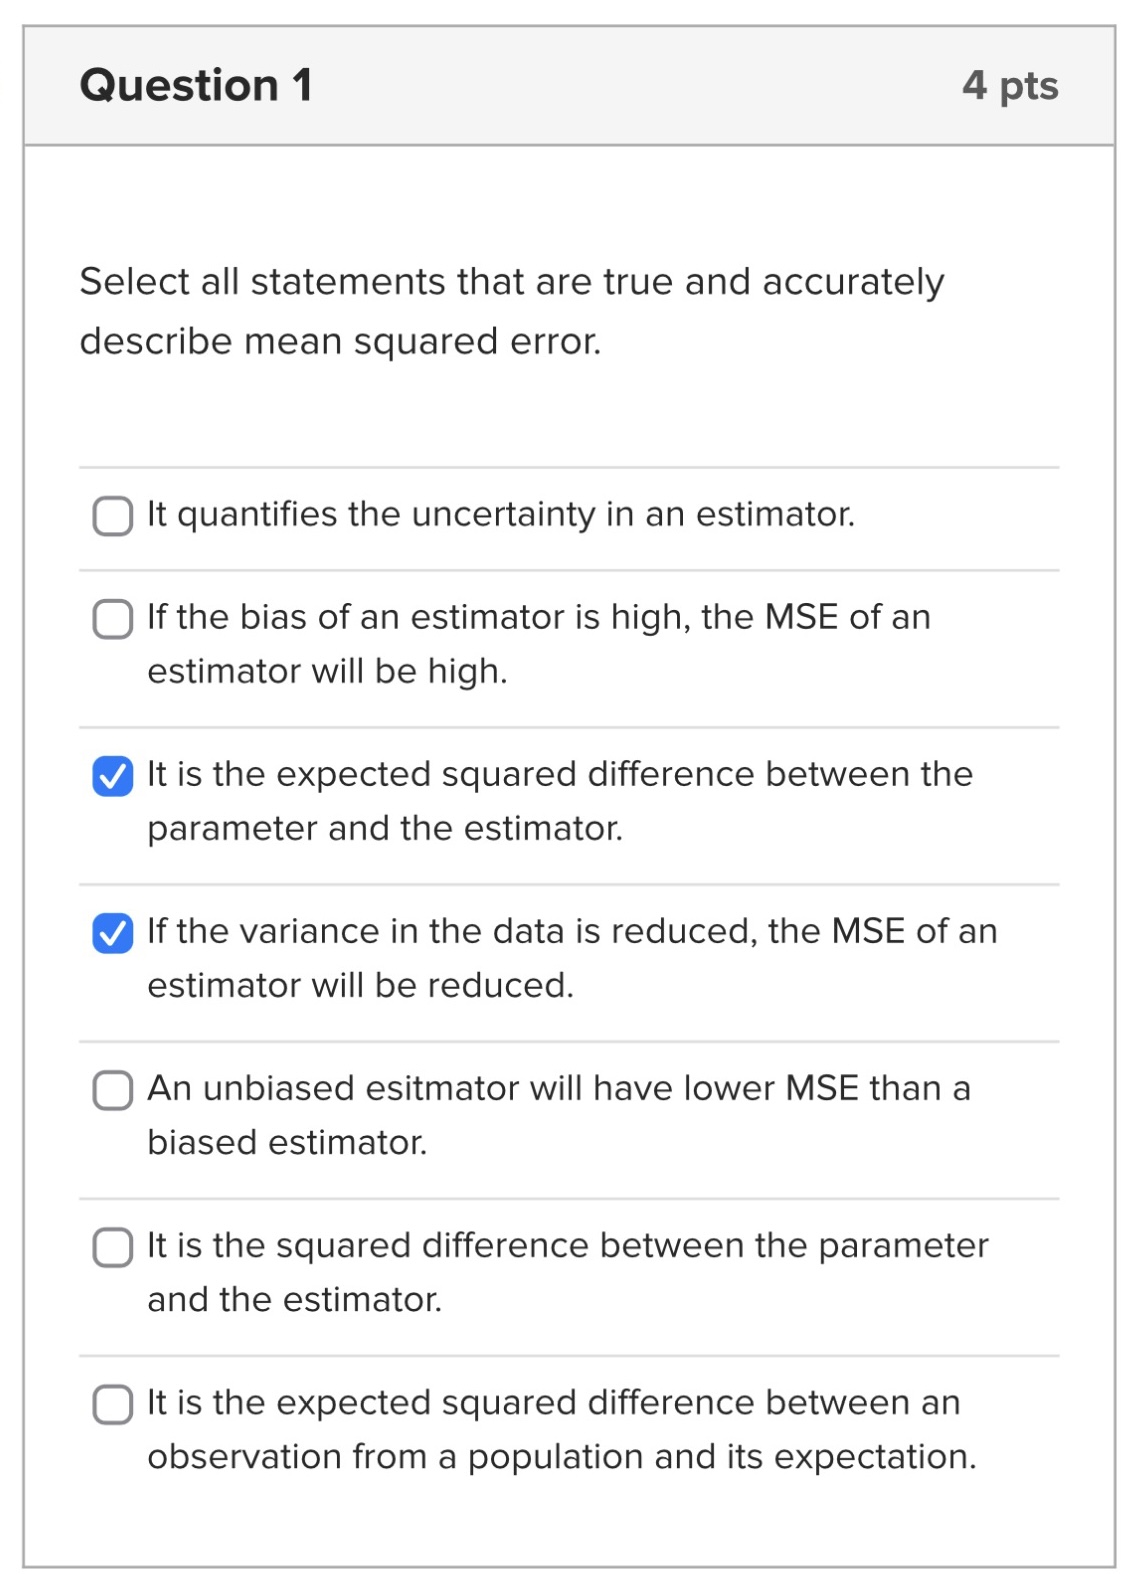
Task: Click the text mentioning unbiased esitmator
Action: click(x=558, y=1112)
